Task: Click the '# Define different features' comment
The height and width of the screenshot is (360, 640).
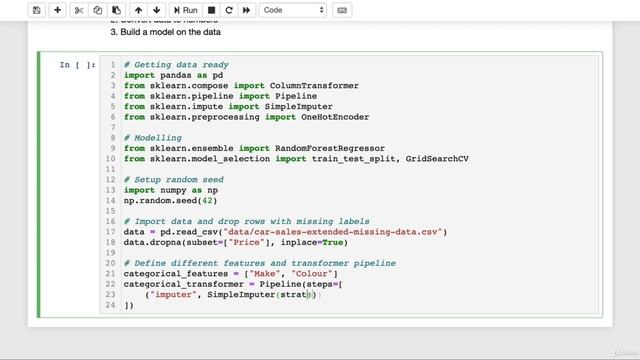Action: click(x=260, y=263)
